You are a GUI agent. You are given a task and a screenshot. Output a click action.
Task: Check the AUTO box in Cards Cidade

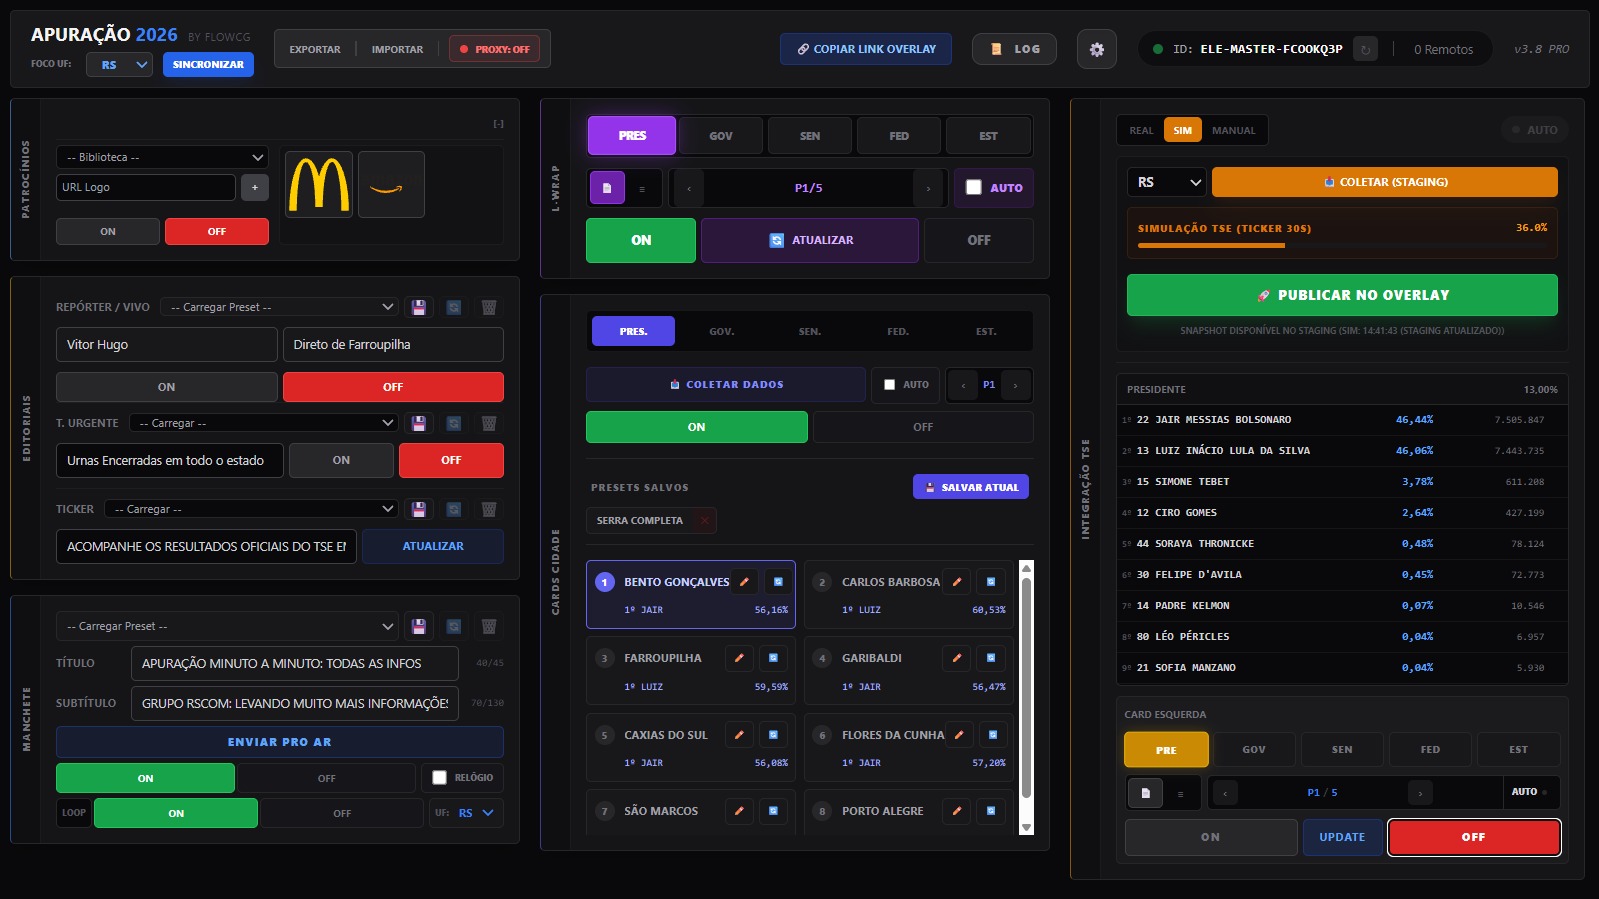[x=889, y=385]
